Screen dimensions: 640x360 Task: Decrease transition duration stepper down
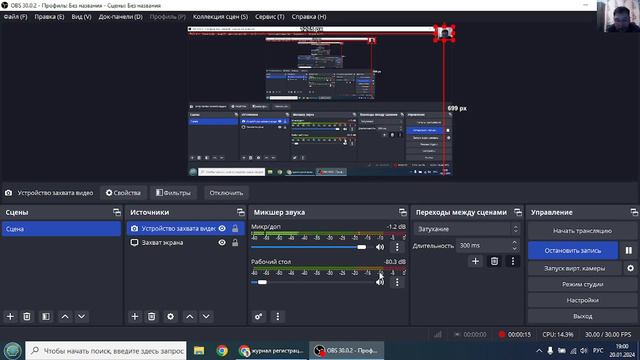coord(514,249)
